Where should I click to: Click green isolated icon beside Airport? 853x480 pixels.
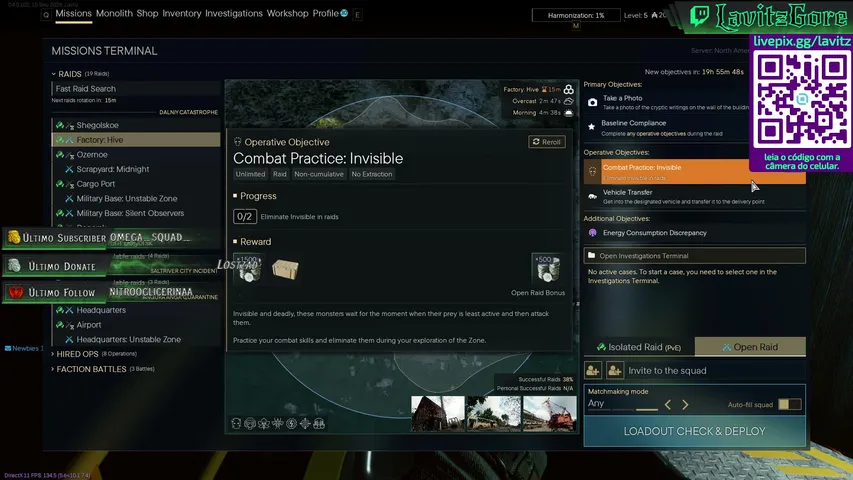tap(60, 325)
